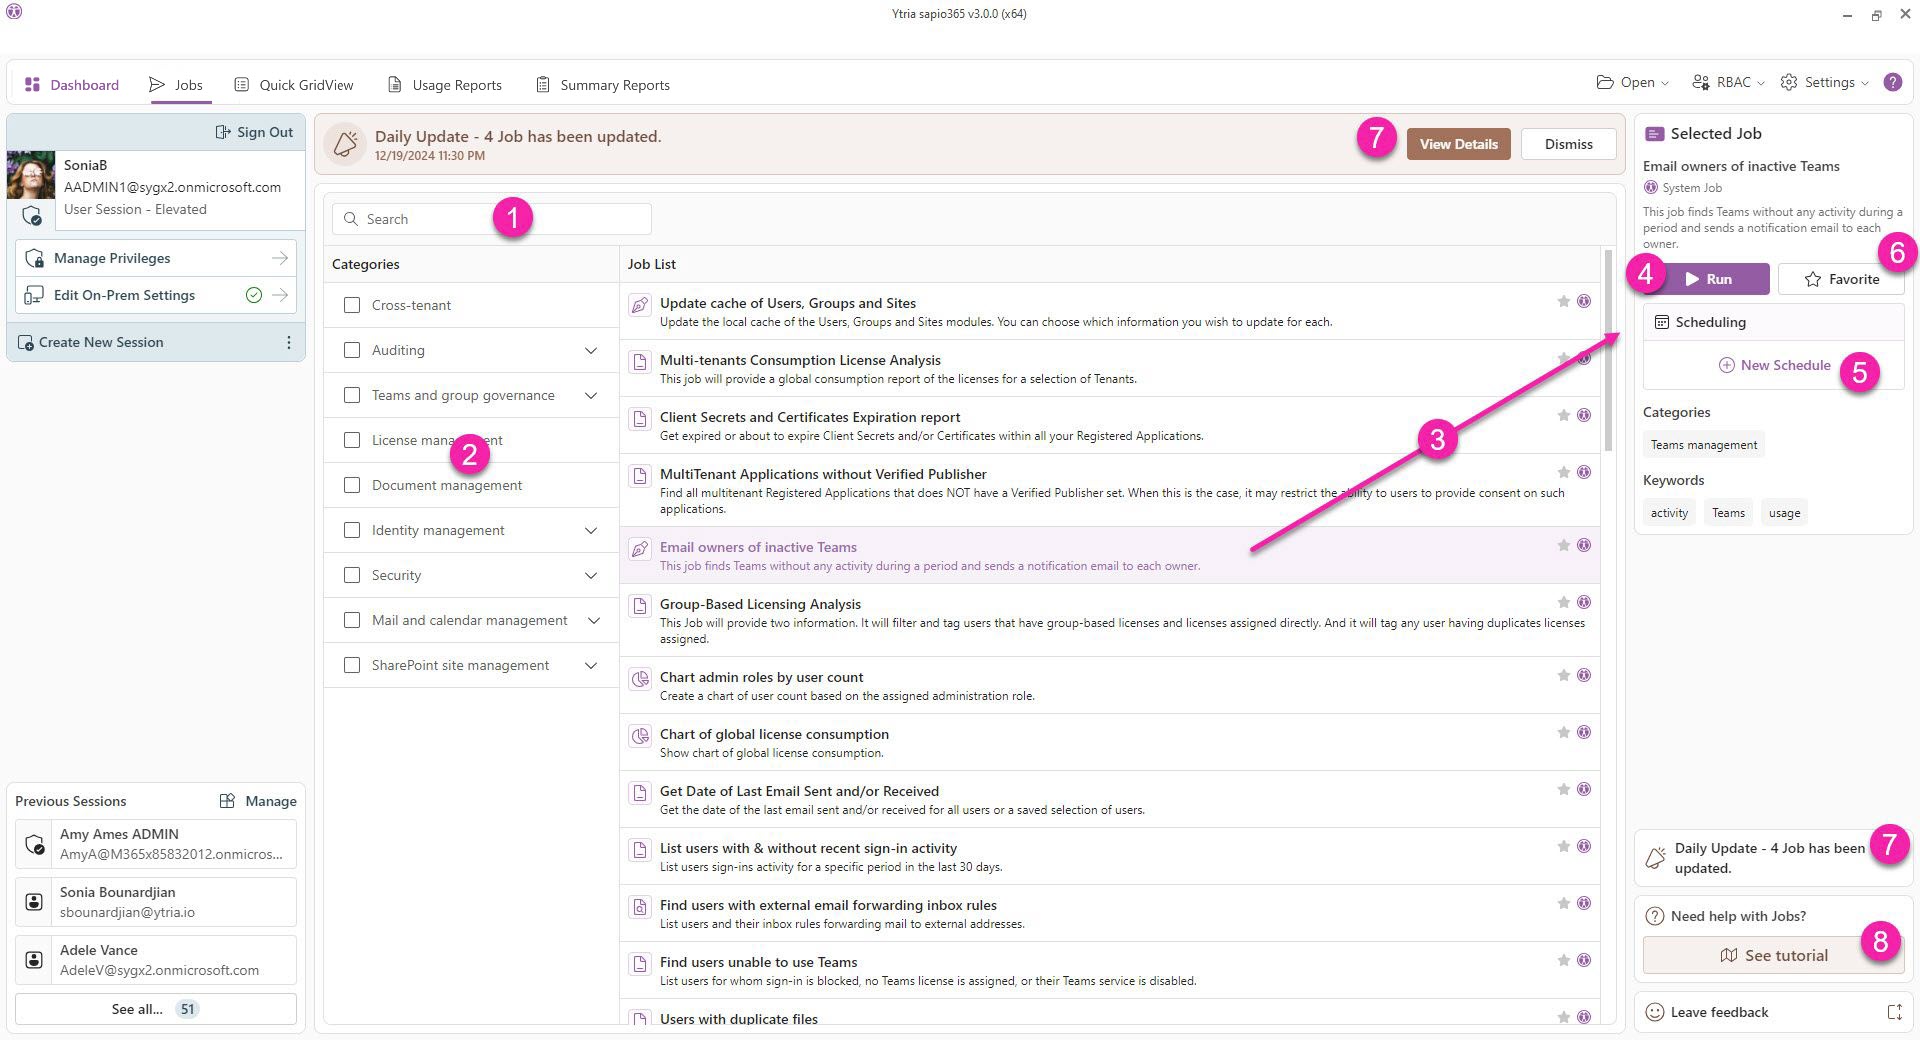Click the expand icon beside Leave feedback
The image size is (1920, 1040).
click(1894, 1012)
